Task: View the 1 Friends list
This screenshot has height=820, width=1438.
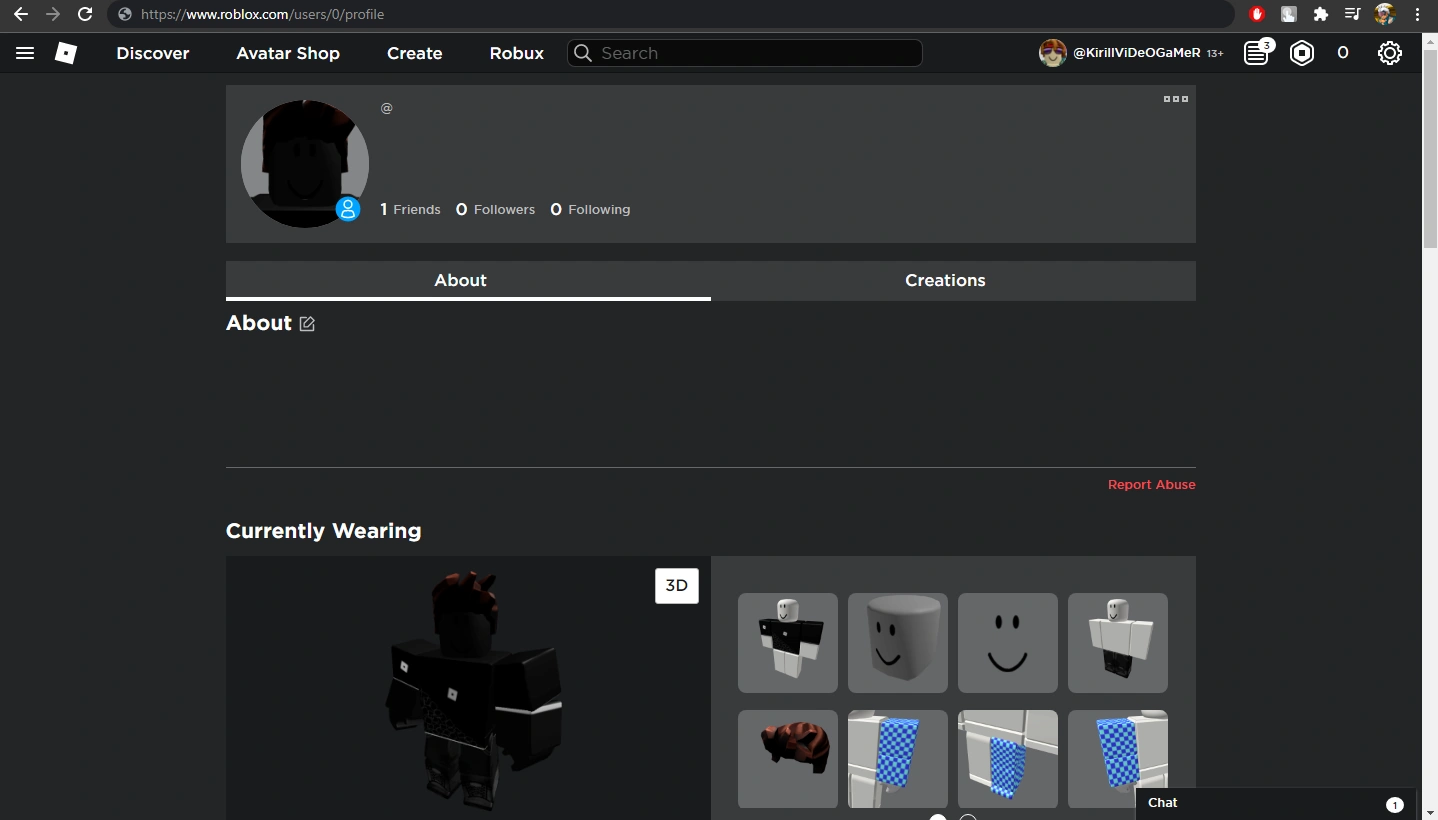Action: tap(410, 209)
